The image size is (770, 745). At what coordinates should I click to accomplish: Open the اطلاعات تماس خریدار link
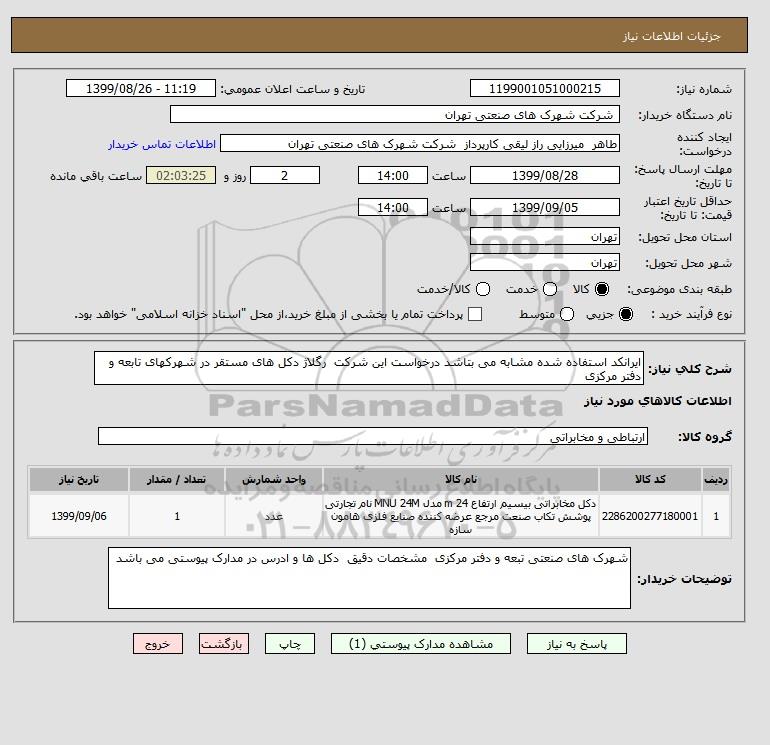click(x=162, y=144)
